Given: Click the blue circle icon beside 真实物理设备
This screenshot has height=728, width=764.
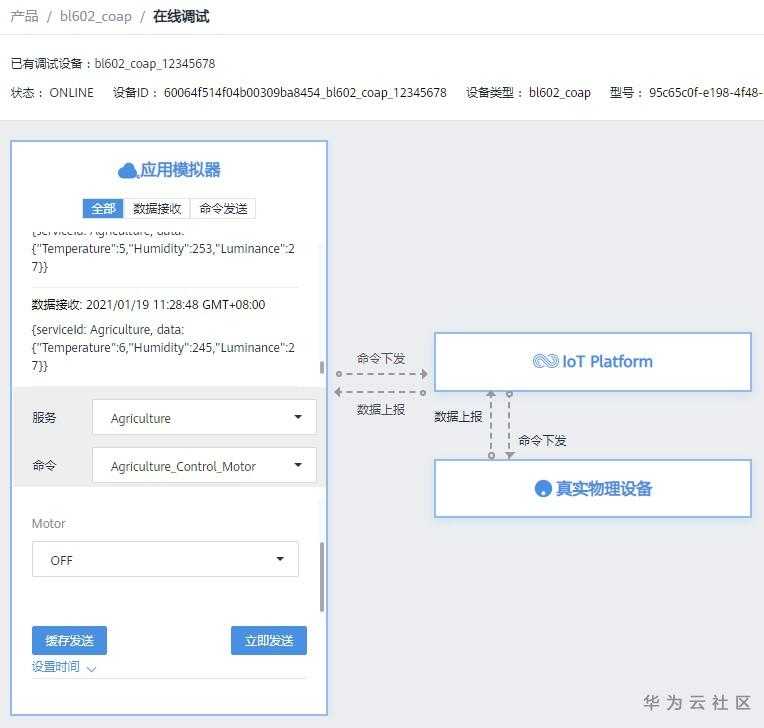Looking at the screenshot, I should [x=543, y=489].
